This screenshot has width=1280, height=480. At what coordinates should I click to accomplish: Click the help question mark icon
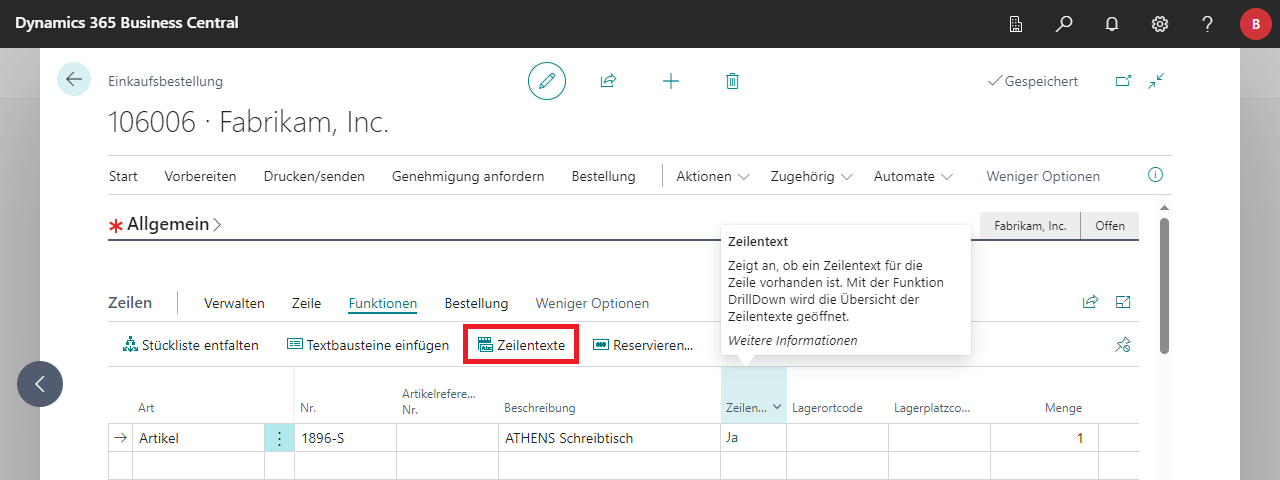point(1208,23)
